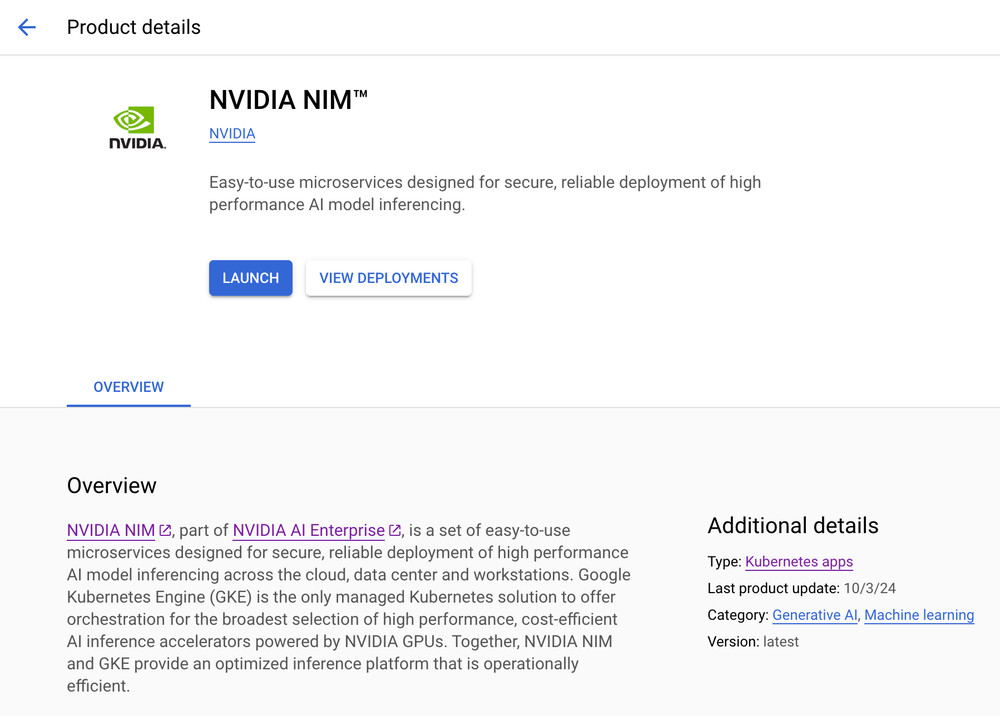Click the Product details page title
Screen dimensions: 1000x716
[133, 27]
